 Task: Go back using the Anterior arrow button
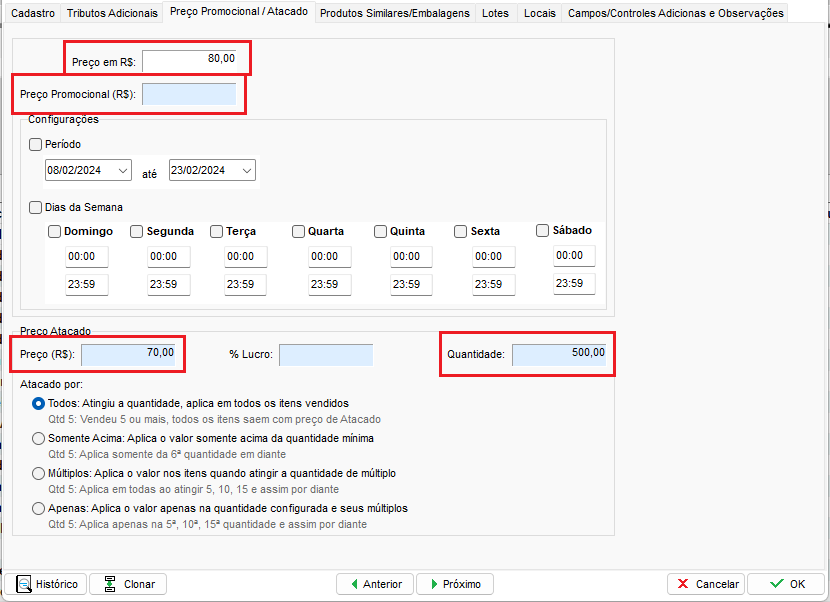point(374,584)
